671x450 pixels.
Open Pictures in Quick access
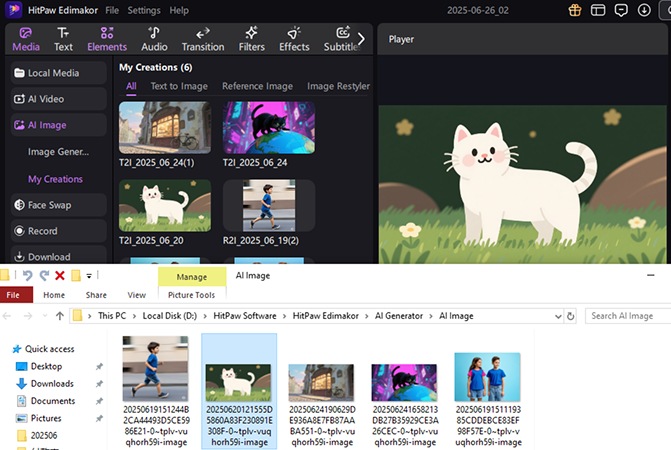pyautogui.click(x=46, y=418)
